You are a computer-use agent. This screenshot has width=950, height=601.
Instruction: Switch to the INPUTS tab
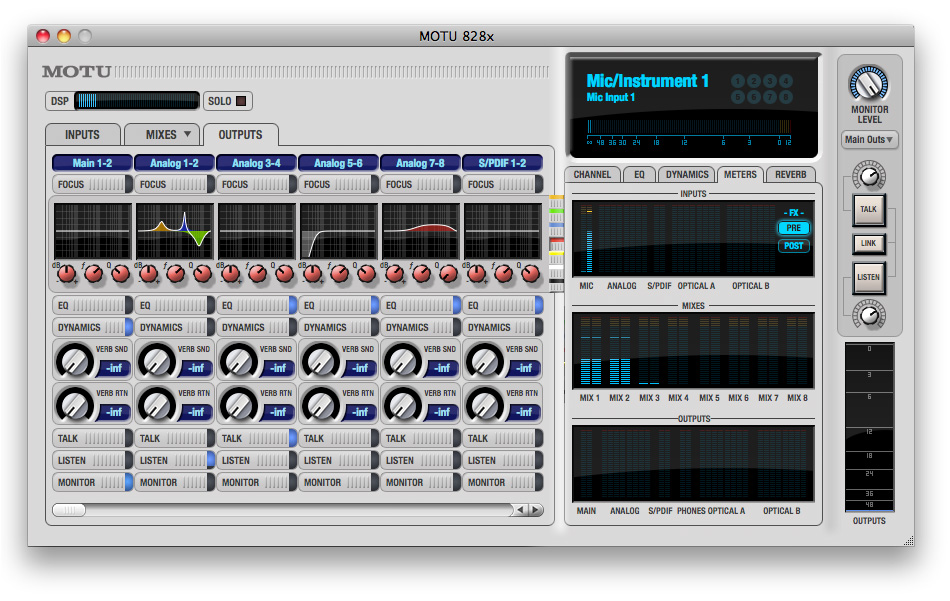(x=82, y=134)
